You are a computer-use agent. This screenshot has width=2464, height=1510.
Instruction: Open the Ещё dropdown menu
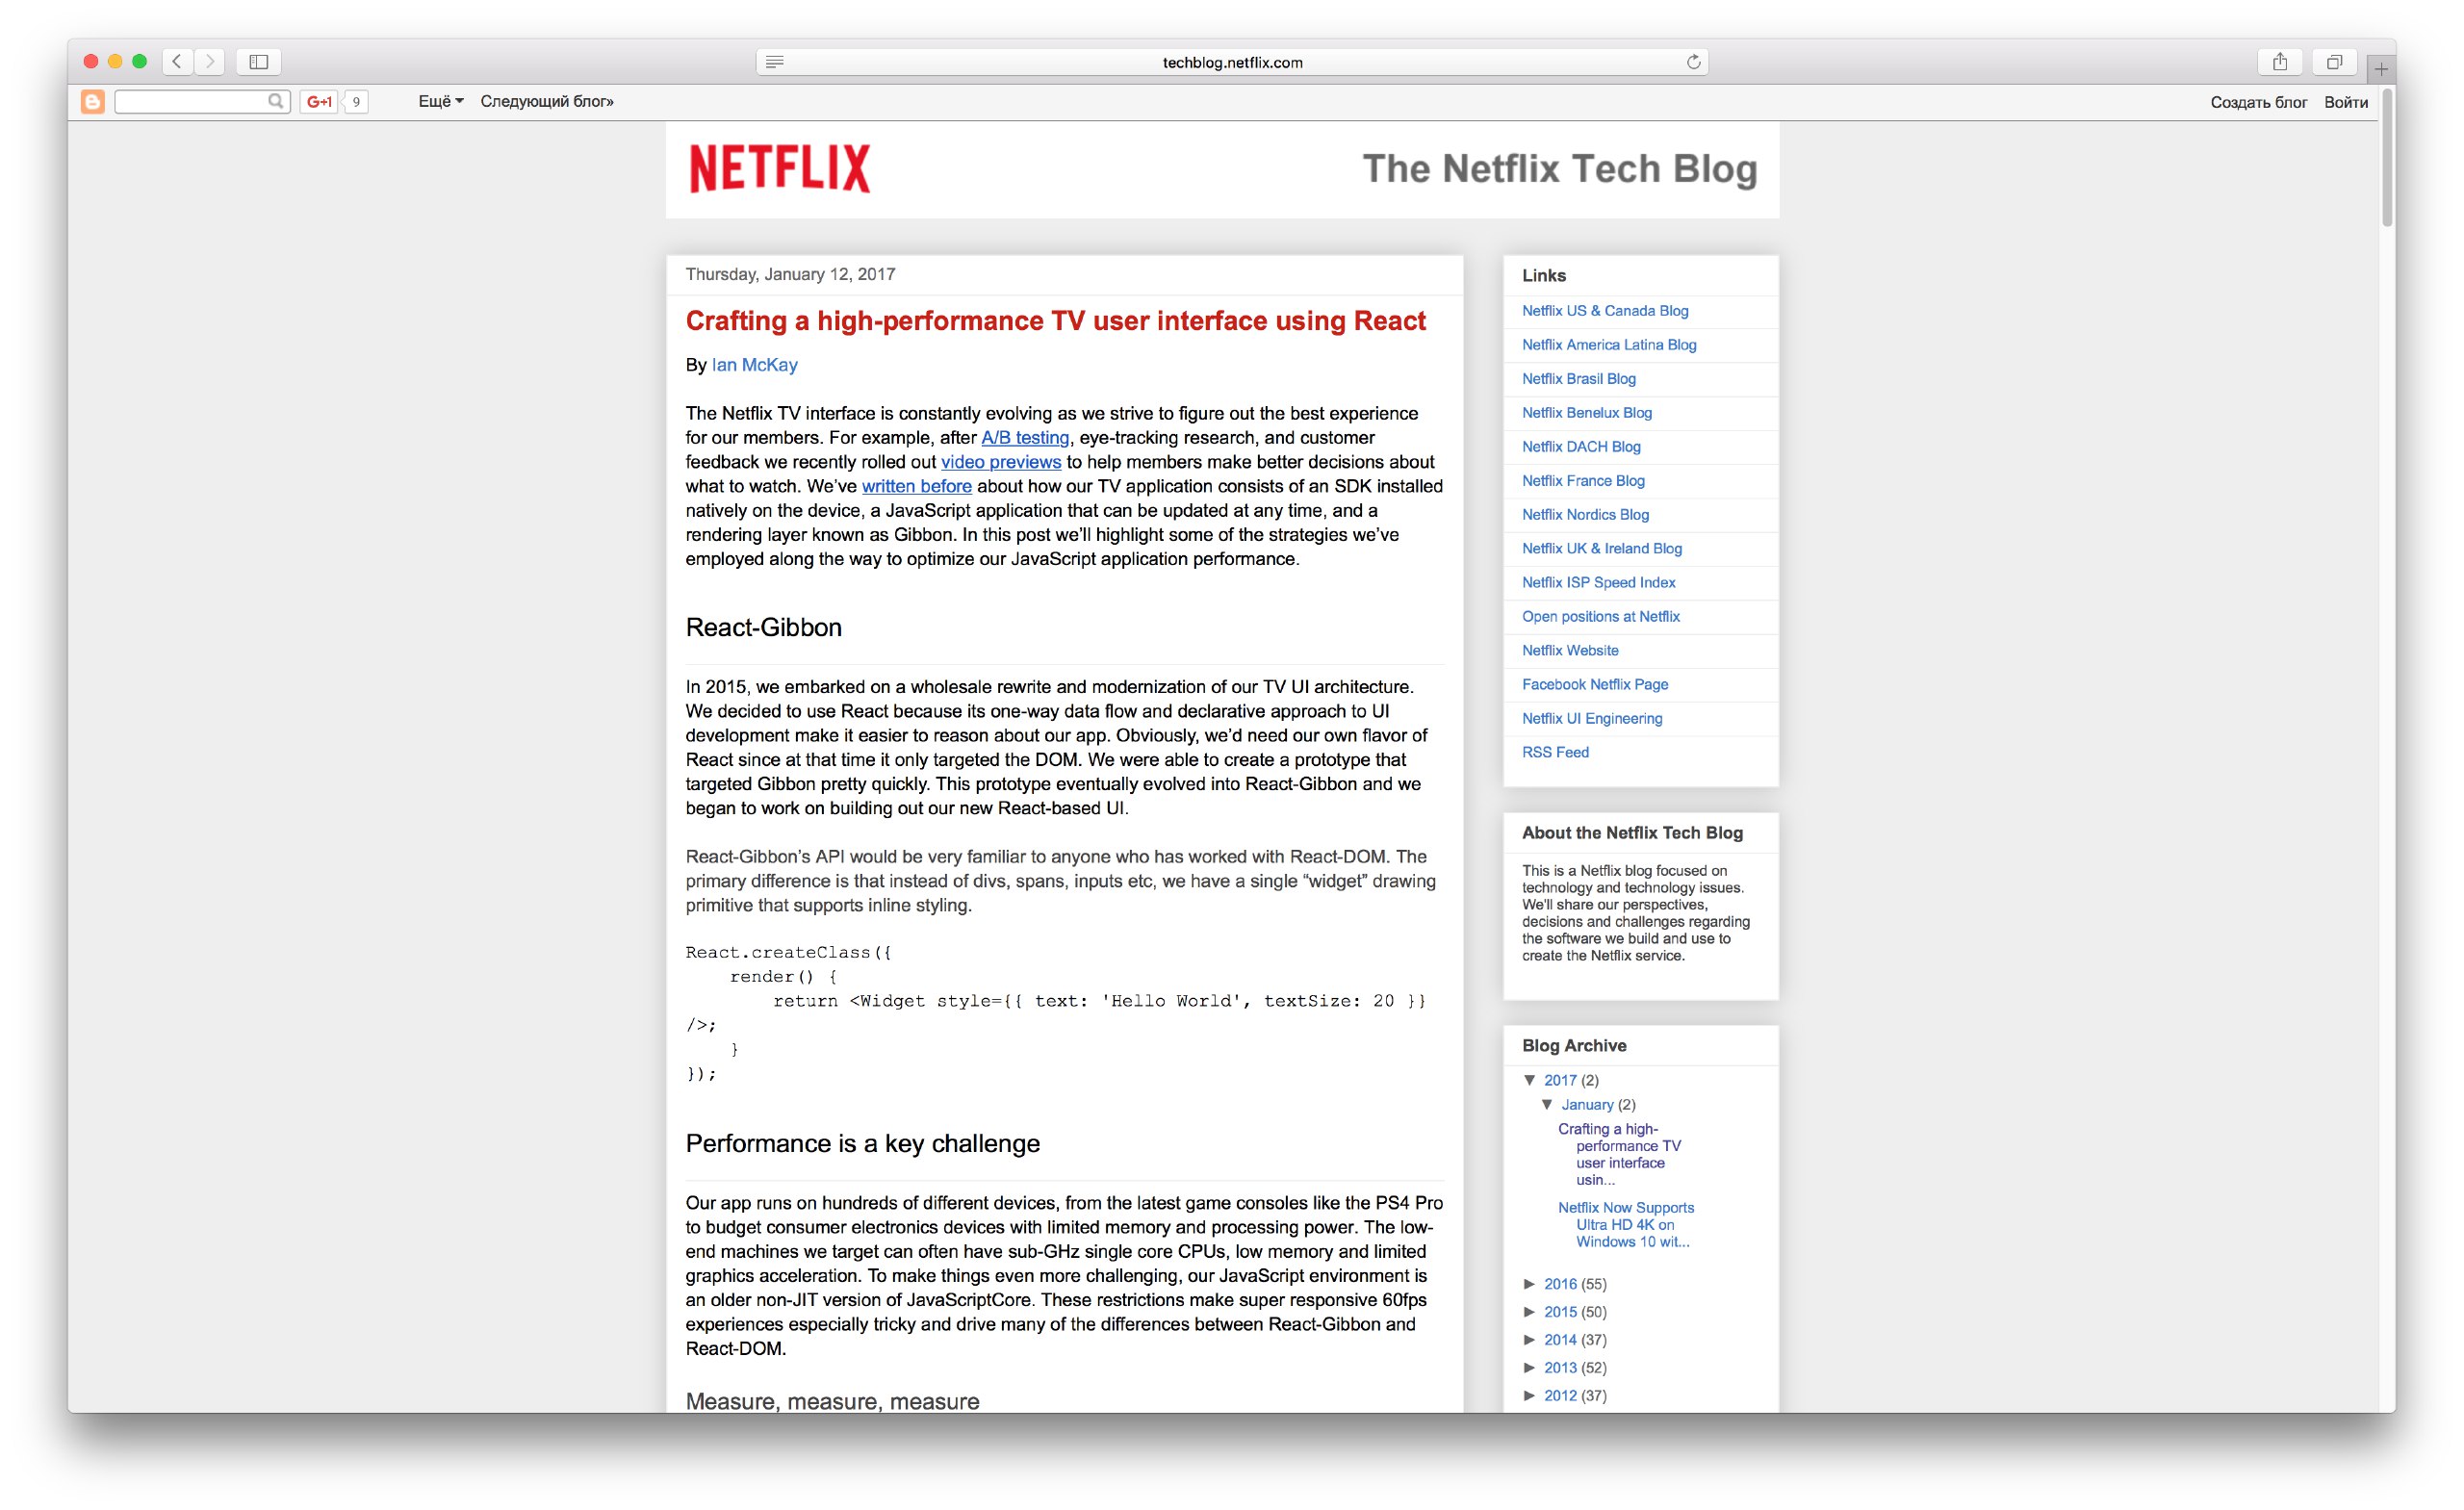click(x=441, y=101)
